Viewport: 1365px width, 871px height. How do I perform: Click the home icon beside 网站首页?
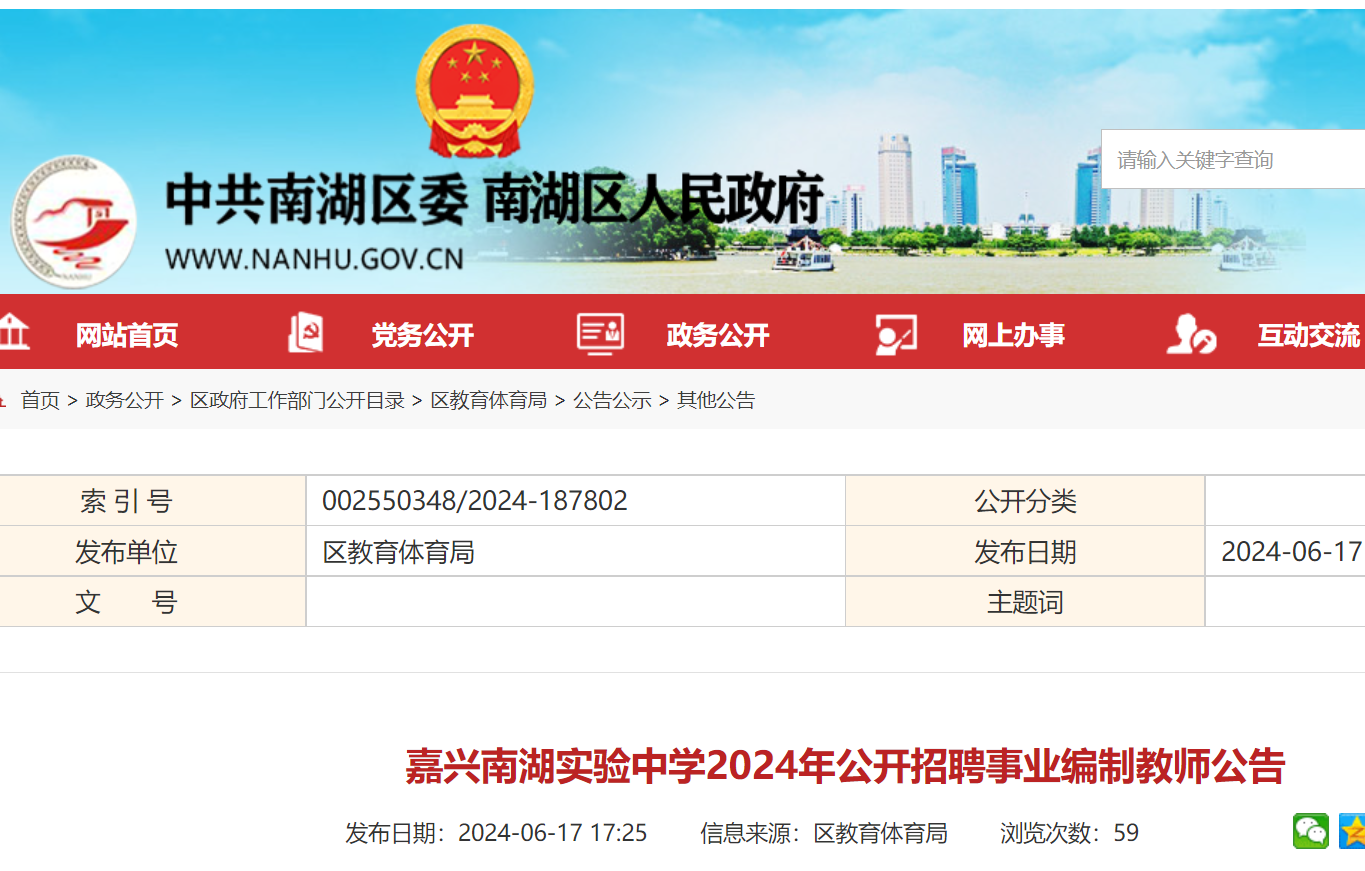click(12, 332)
